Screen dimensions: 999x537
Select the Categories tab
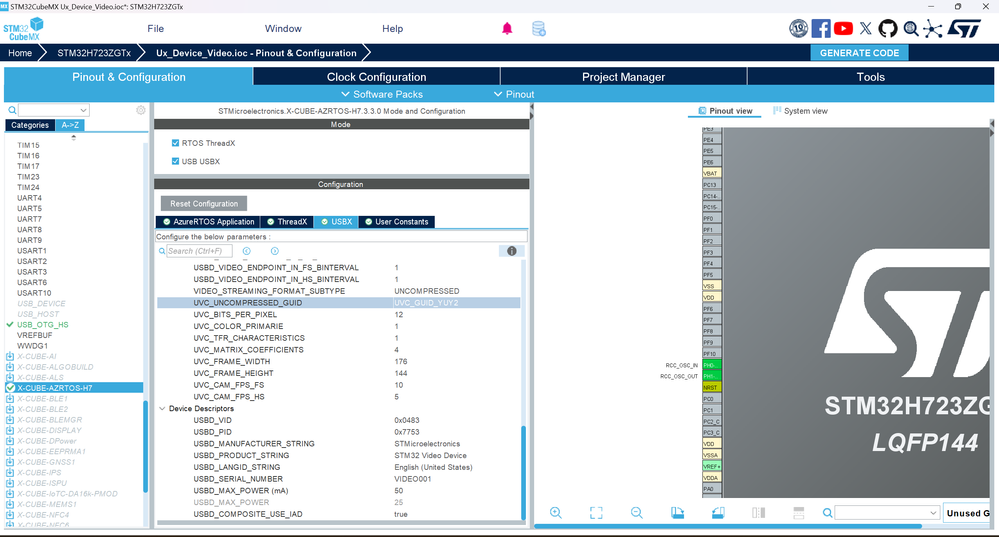pos(30,125)
